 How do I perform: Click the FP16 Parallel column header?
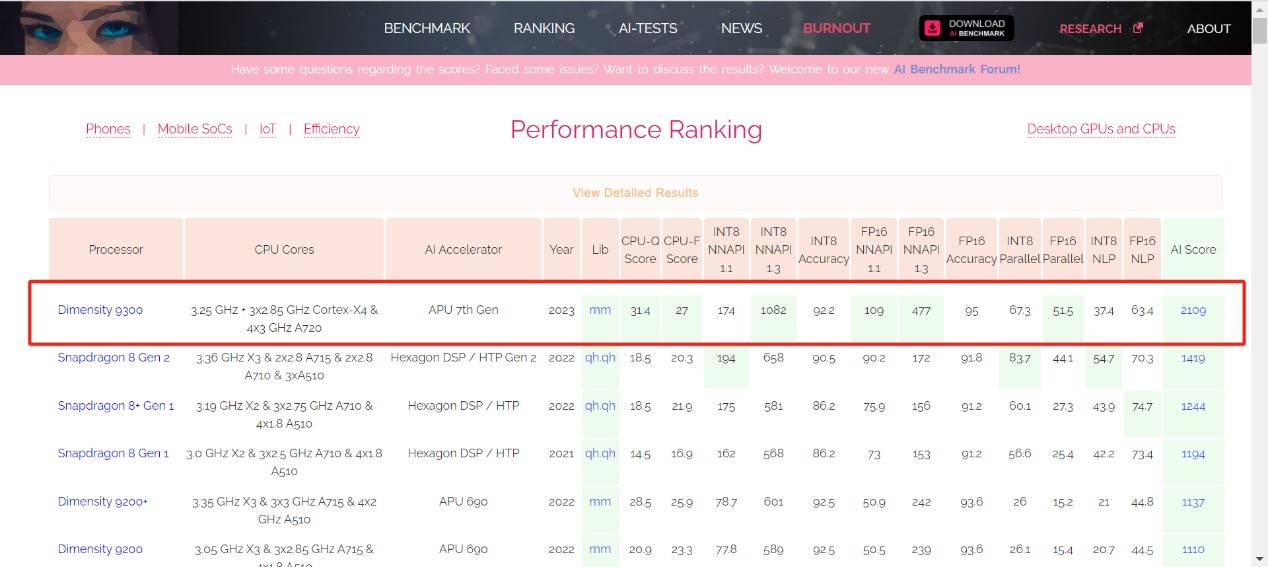point(1063,250)
